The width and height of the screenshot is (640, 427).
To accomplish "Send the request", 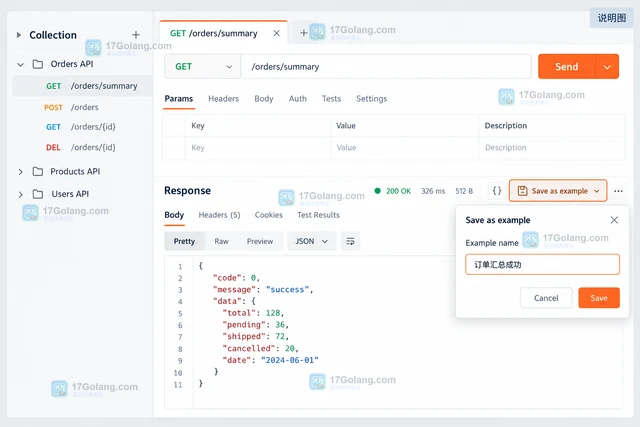I will point(567,67).
